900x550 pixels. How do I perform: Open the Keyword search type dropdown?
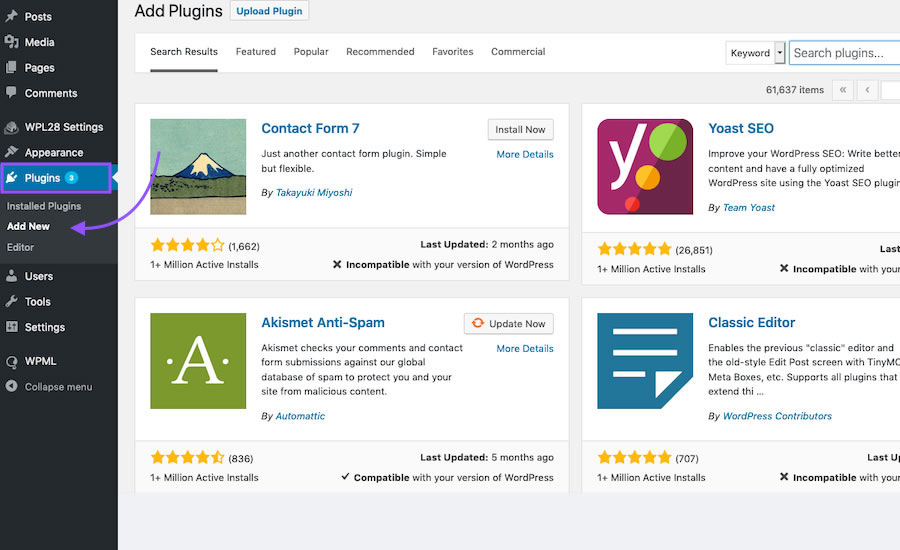click(x=755, y=53)
